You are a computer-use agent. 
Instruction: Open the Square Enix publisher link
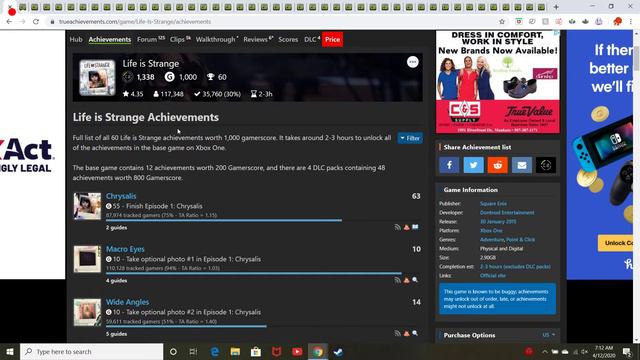[493, 203]
